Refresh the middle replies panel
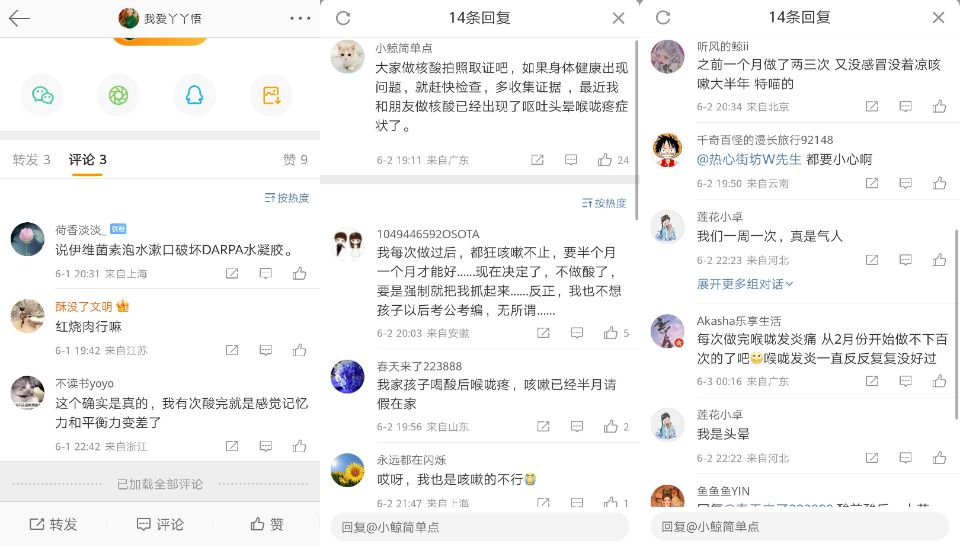The height and width of the screenshot is (546, 960). click(x=343, y=18)
